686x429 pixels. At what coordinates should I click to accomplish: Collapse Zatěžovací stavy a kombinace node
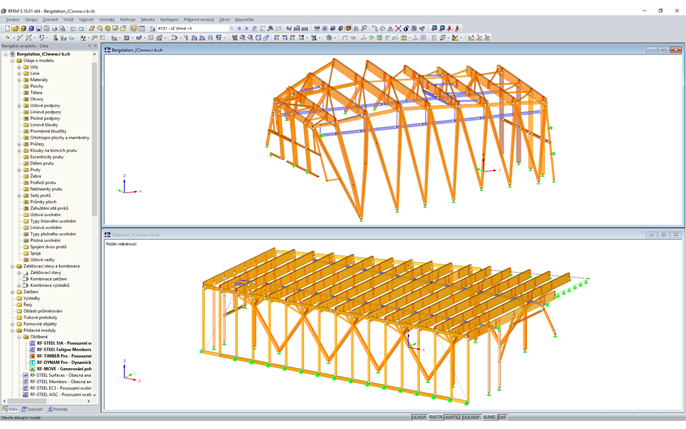tap(13, 266)
